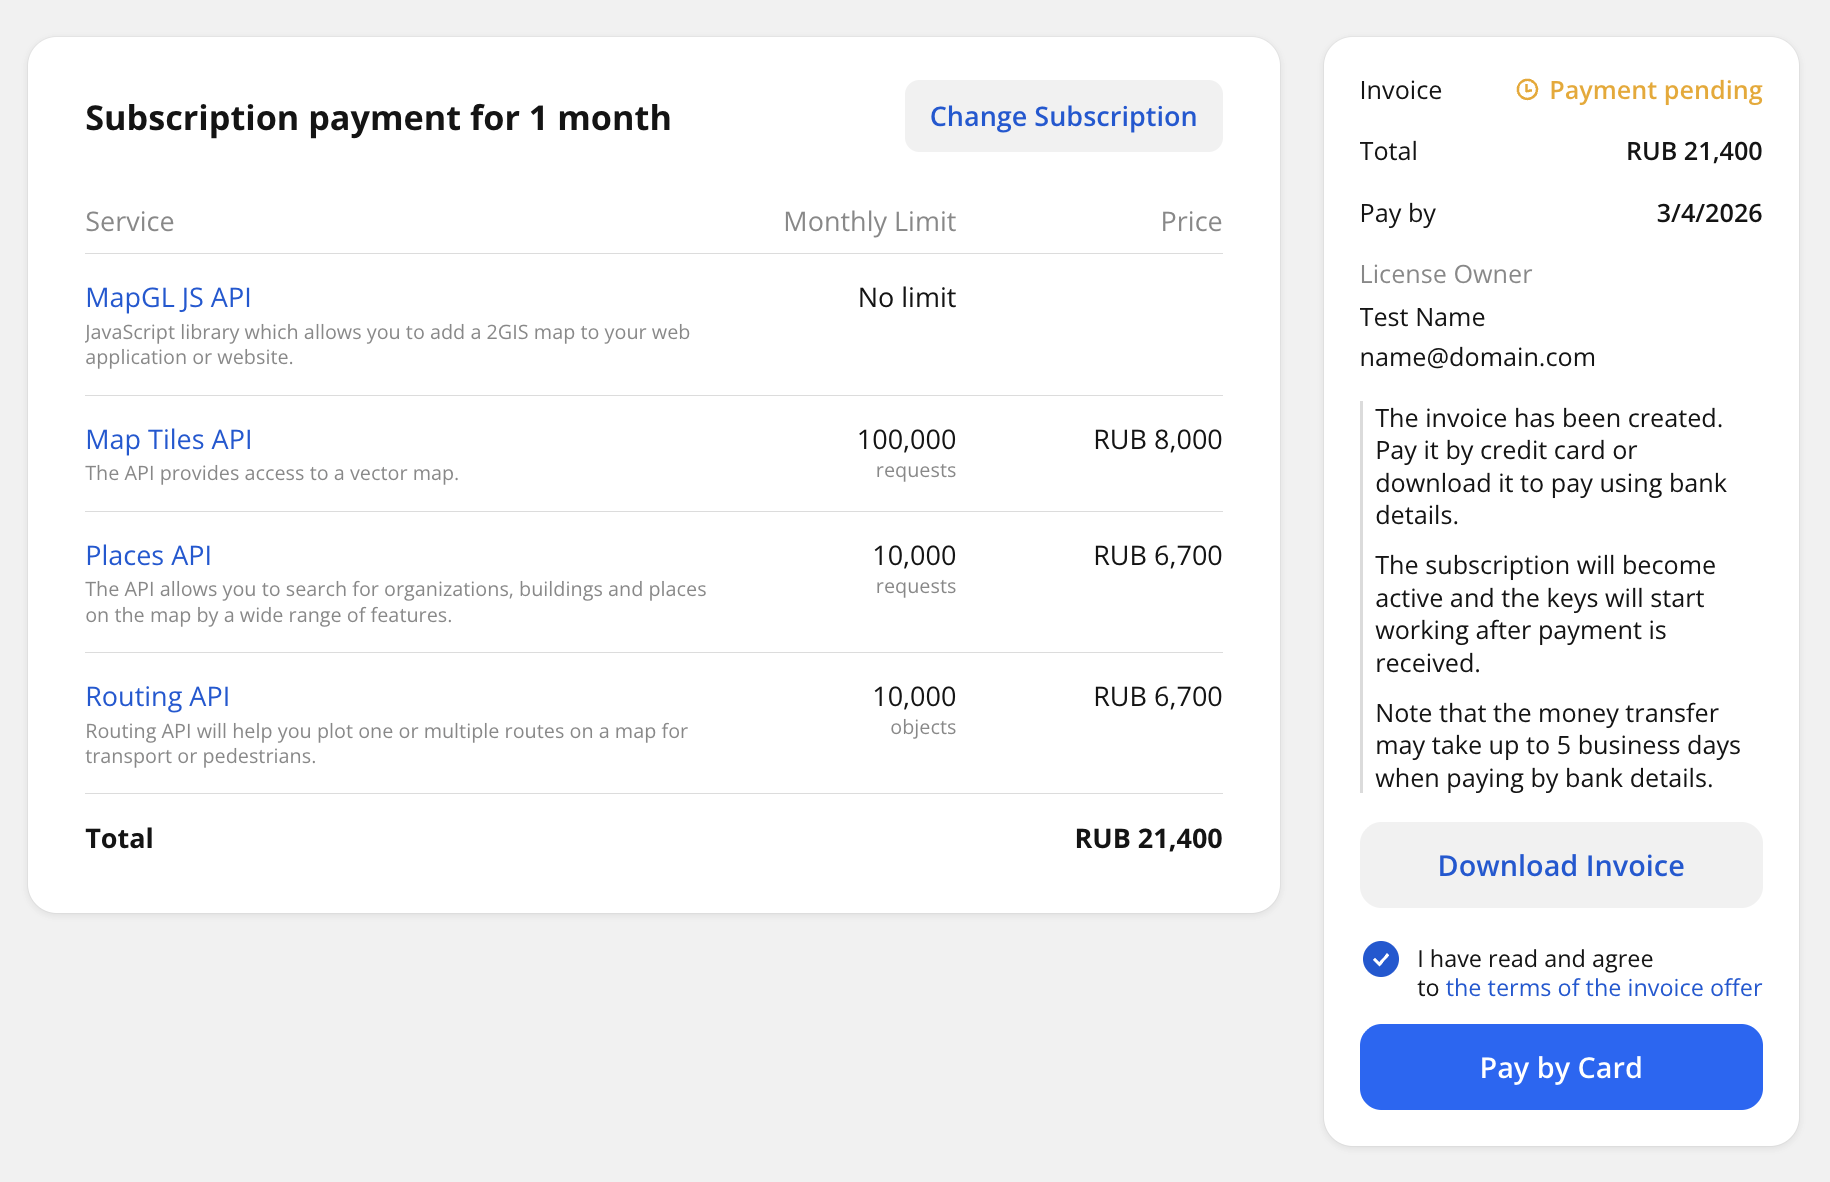The image size is (1830, 1182).
Task: Click the table Total RUB 21,400 amount
Action: 1147,838
